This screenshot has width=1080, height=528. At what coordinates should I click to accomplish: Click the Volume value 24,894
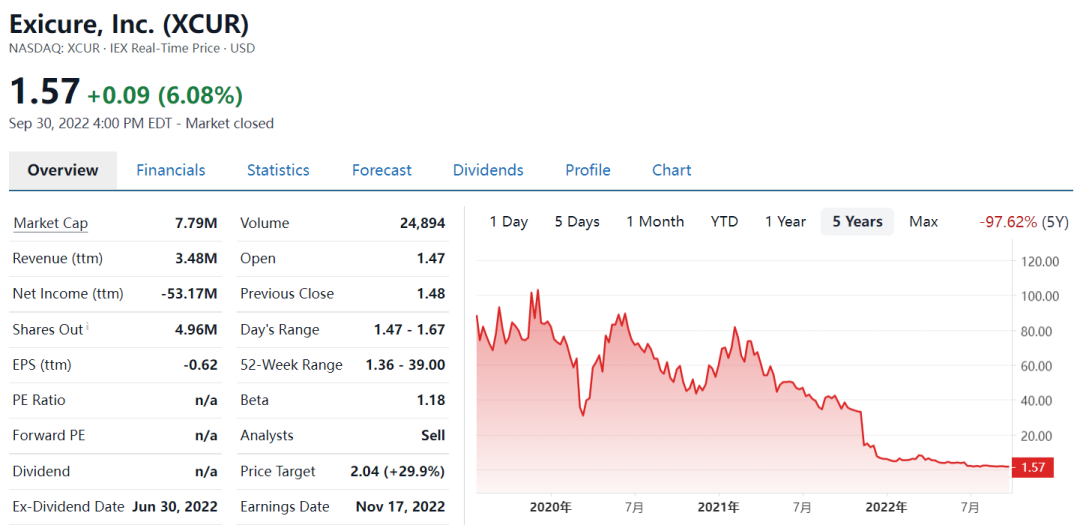[422, 223]
